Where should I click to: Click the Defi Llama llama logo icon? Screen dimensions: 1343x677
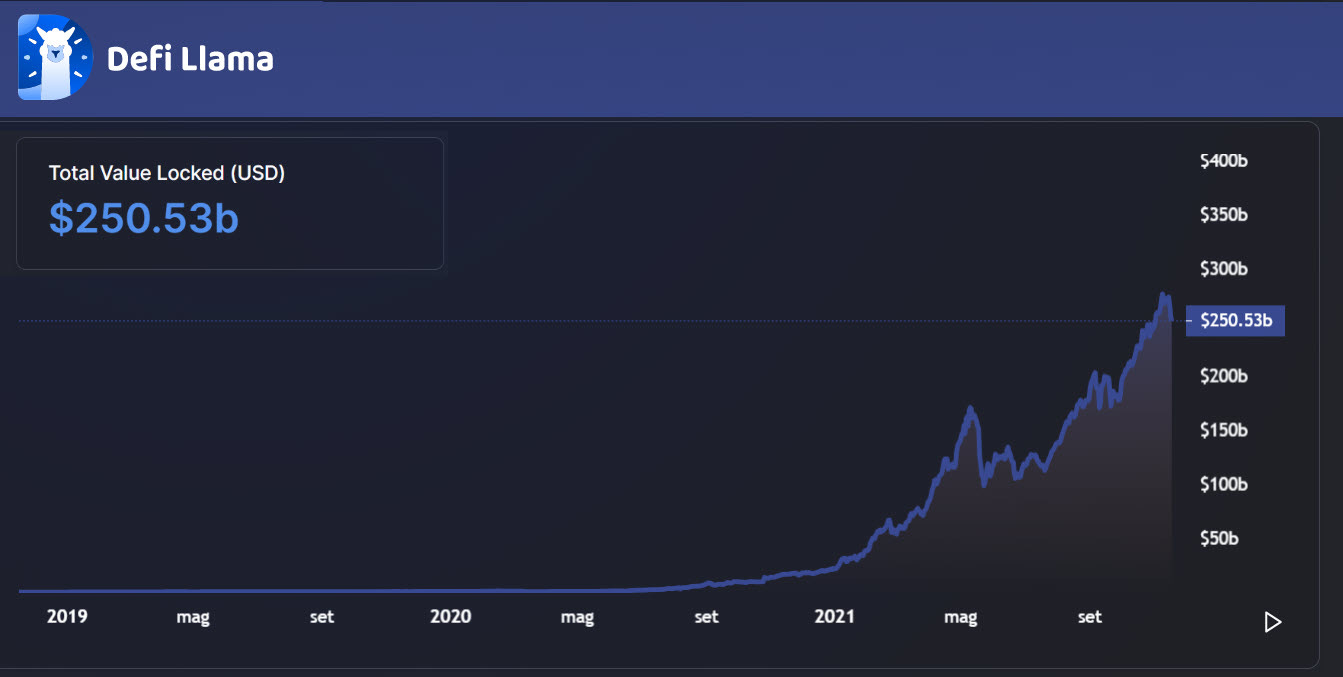[55, 58]
